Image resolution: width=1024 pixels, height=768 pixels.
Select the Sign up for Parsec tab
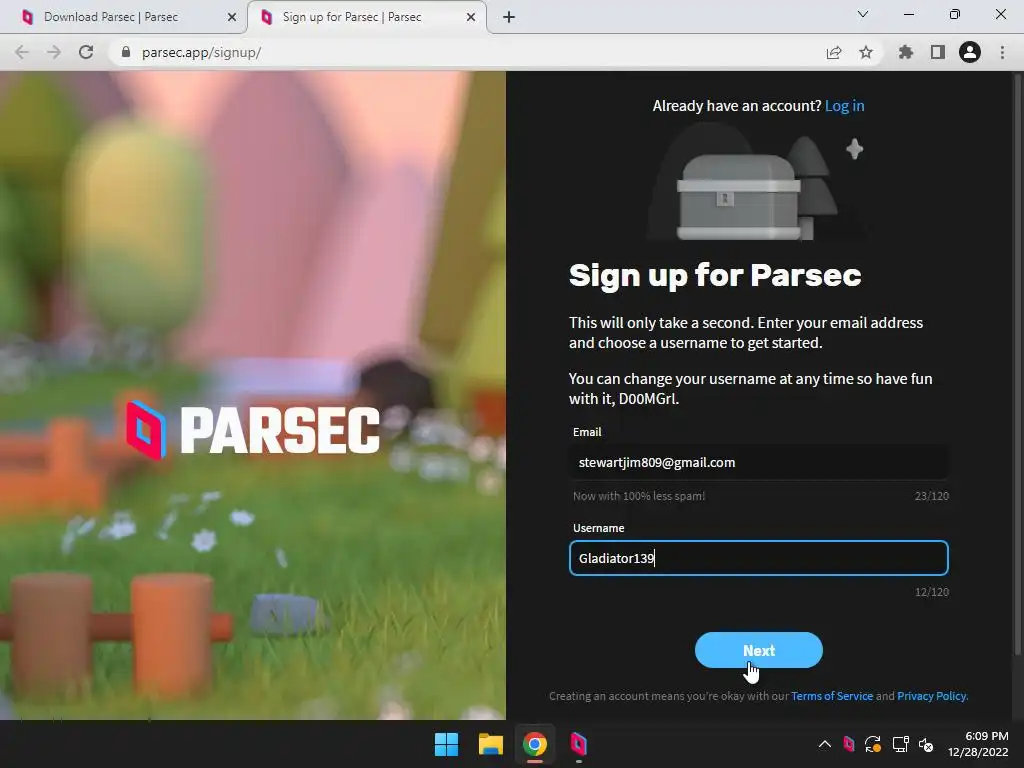[367, 17]
